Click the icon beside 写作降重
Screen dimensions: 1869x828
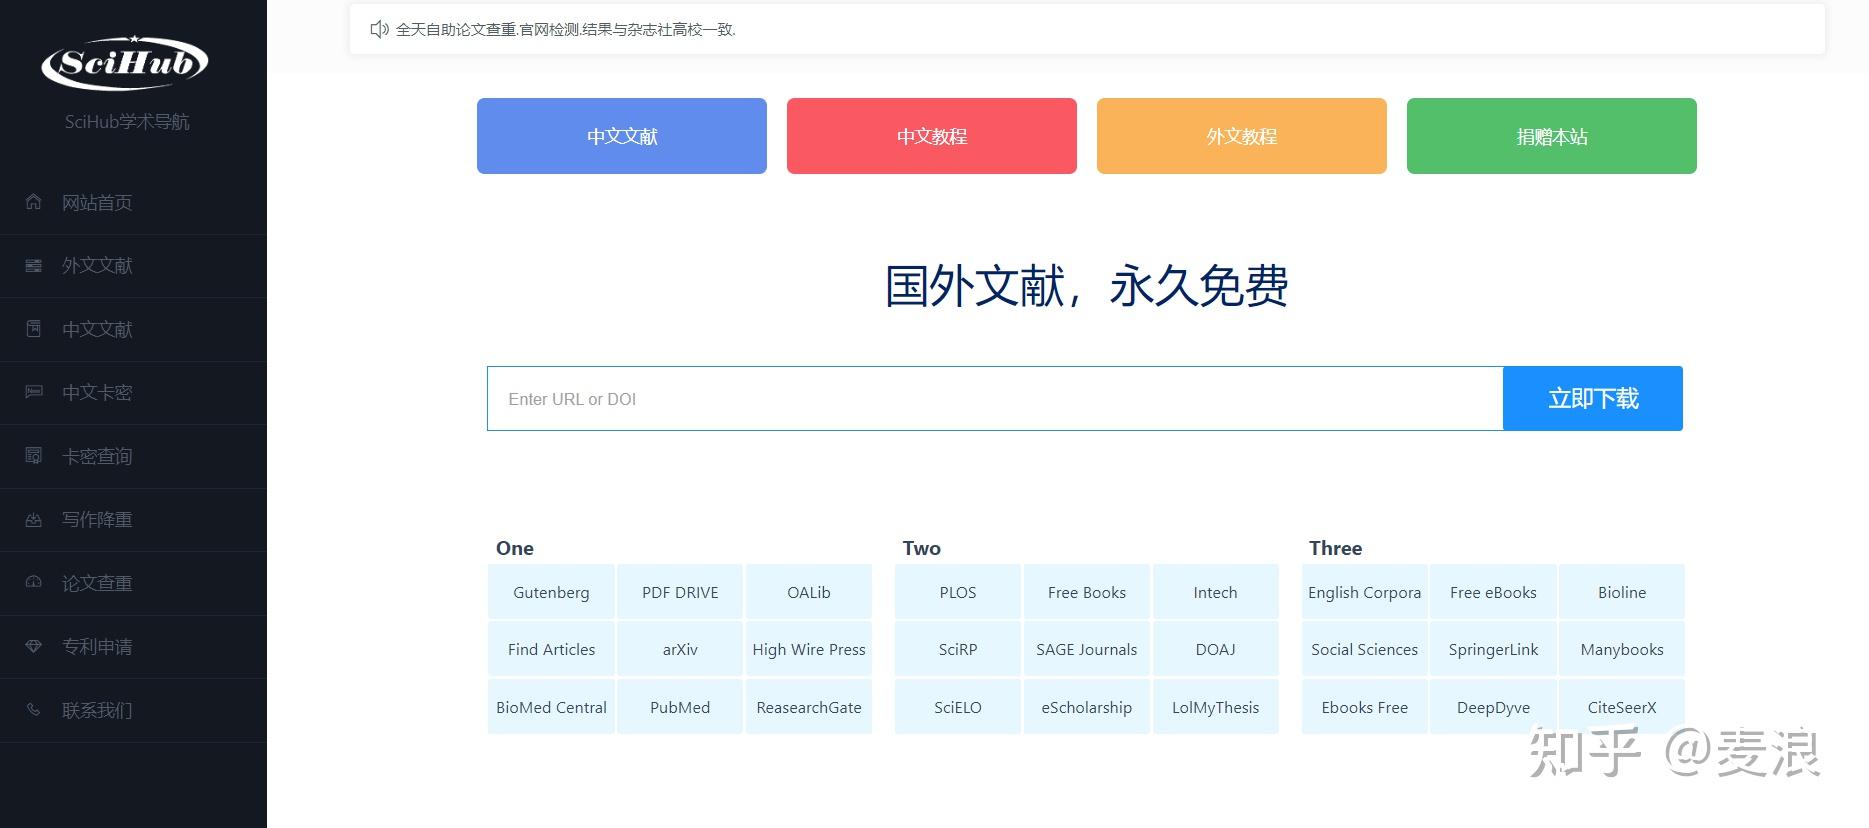click(x=33, y=519)
